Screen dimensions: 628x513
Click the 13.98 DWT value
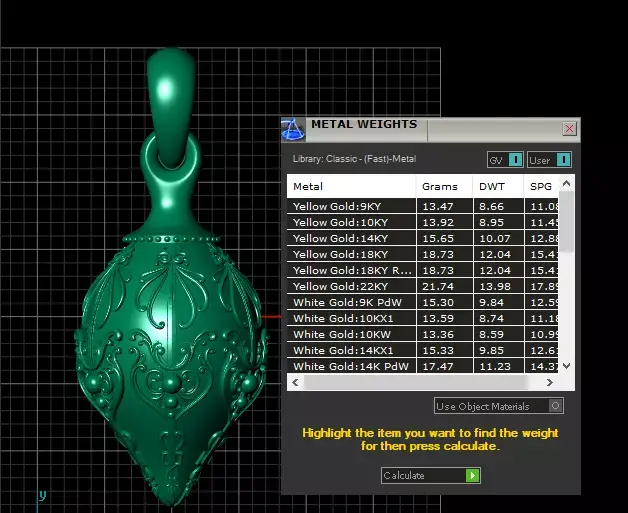[495, 287]
